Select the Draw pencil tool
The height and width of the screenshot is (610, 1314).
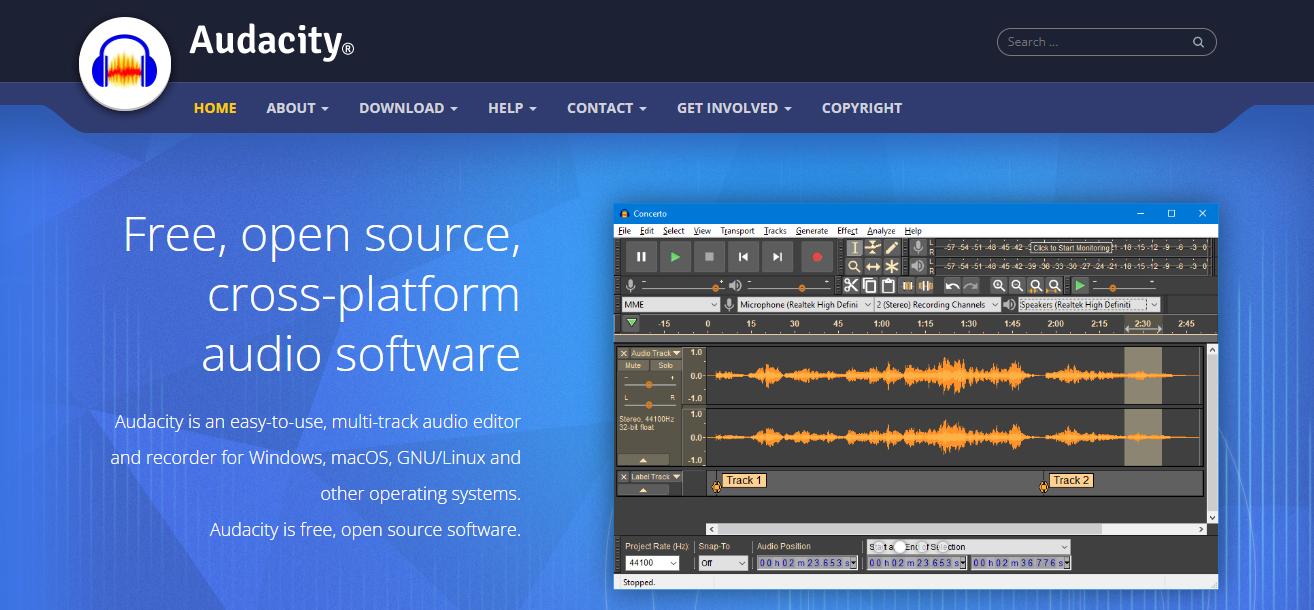[891, 248]
